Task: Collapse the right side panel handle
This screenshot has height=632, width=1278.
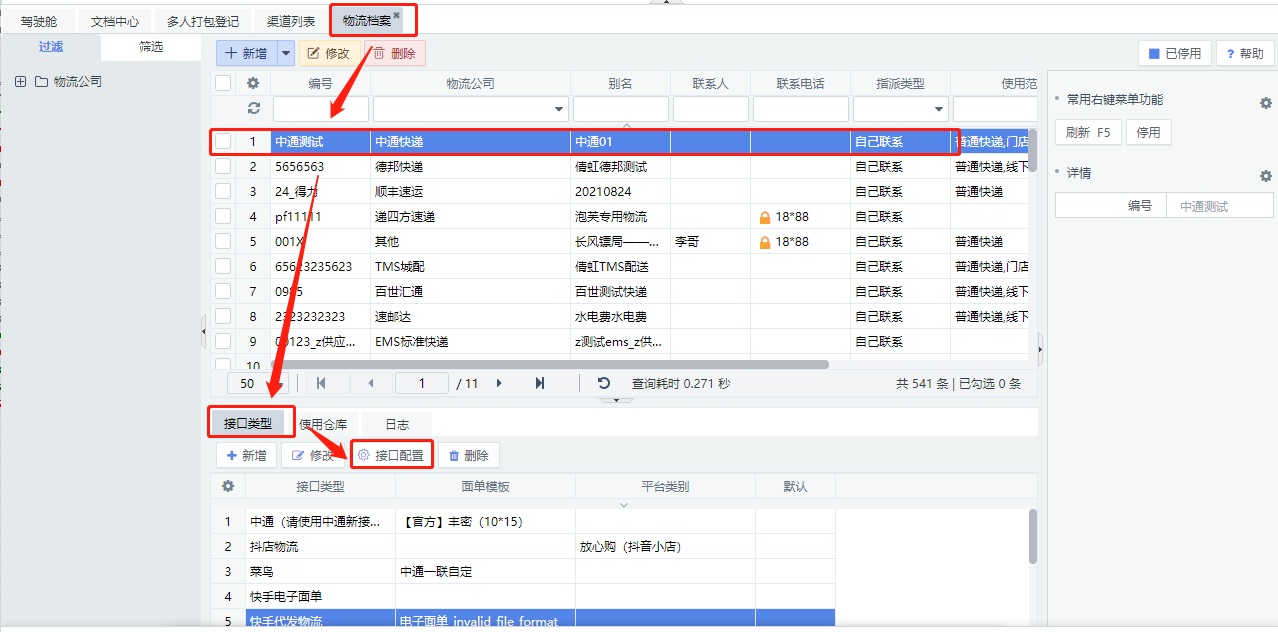Action: pyautogui.click(x=1040, y=349)
